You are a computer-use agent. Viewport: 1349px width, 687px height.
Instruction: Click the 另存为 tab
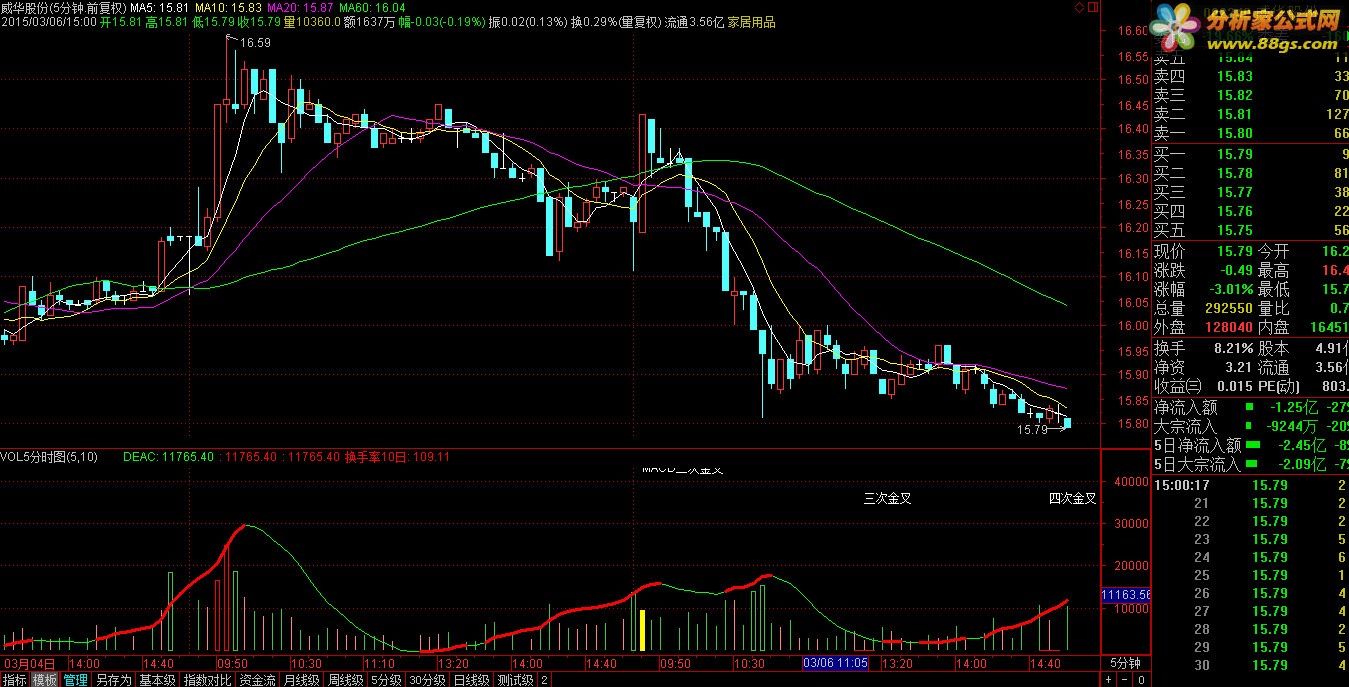[x=114, y=680]
